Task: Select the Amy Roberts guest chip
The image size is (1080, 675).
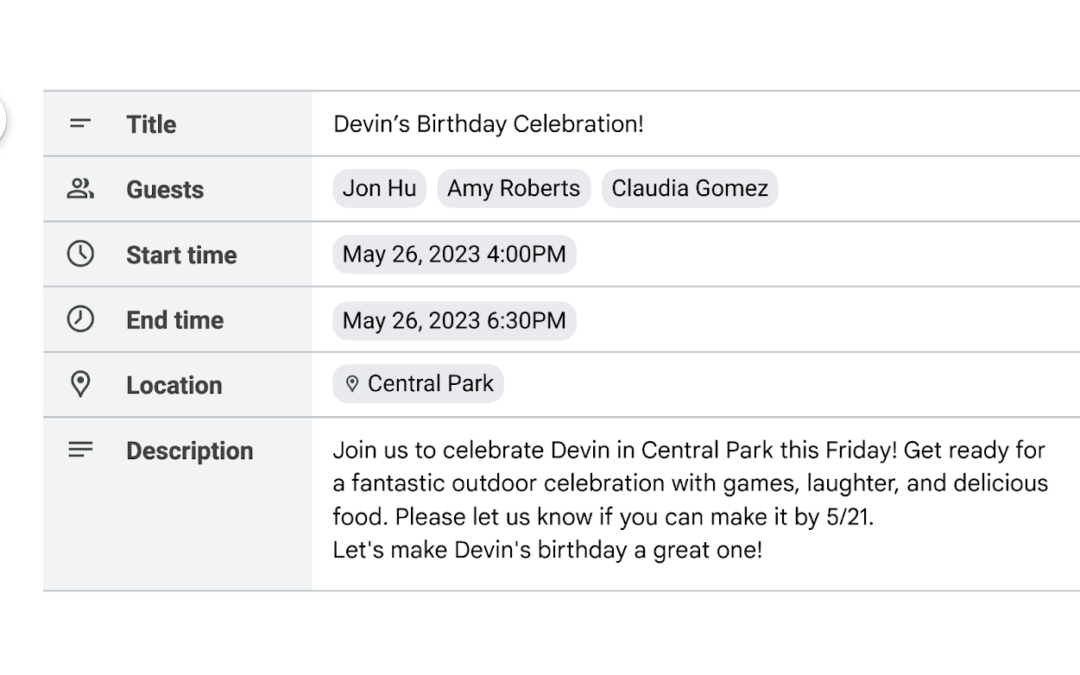Action: pyautogui.click(x=514, y=188)
